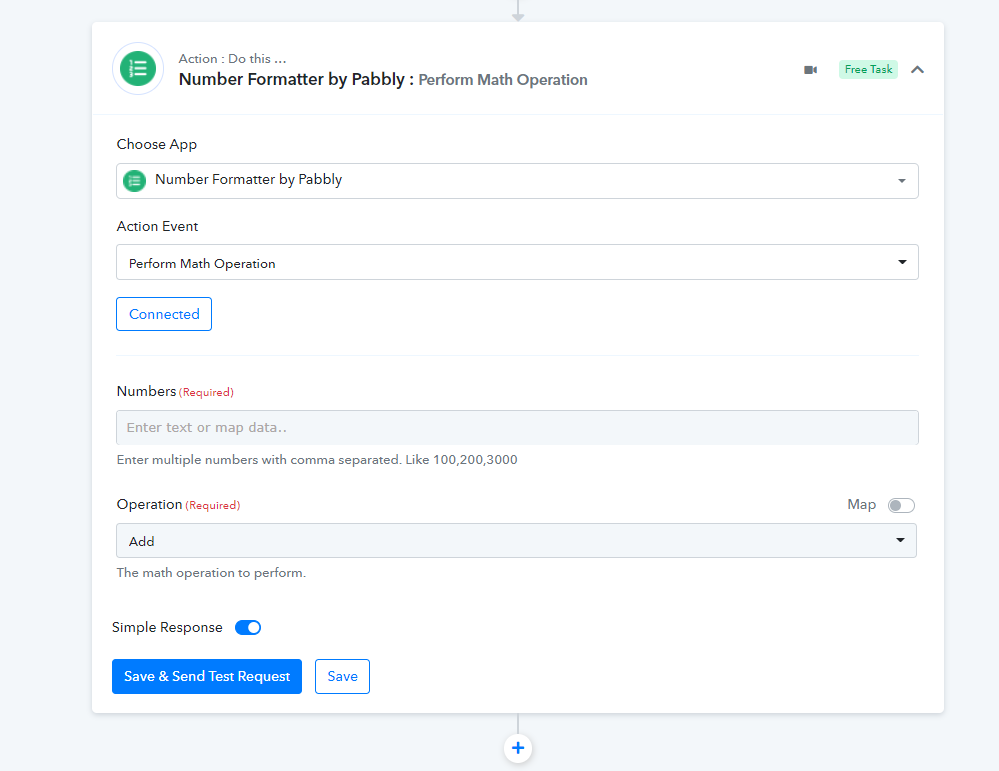Toggle the Map switch for Operation
999x771 pixels.
pos(901,505)
